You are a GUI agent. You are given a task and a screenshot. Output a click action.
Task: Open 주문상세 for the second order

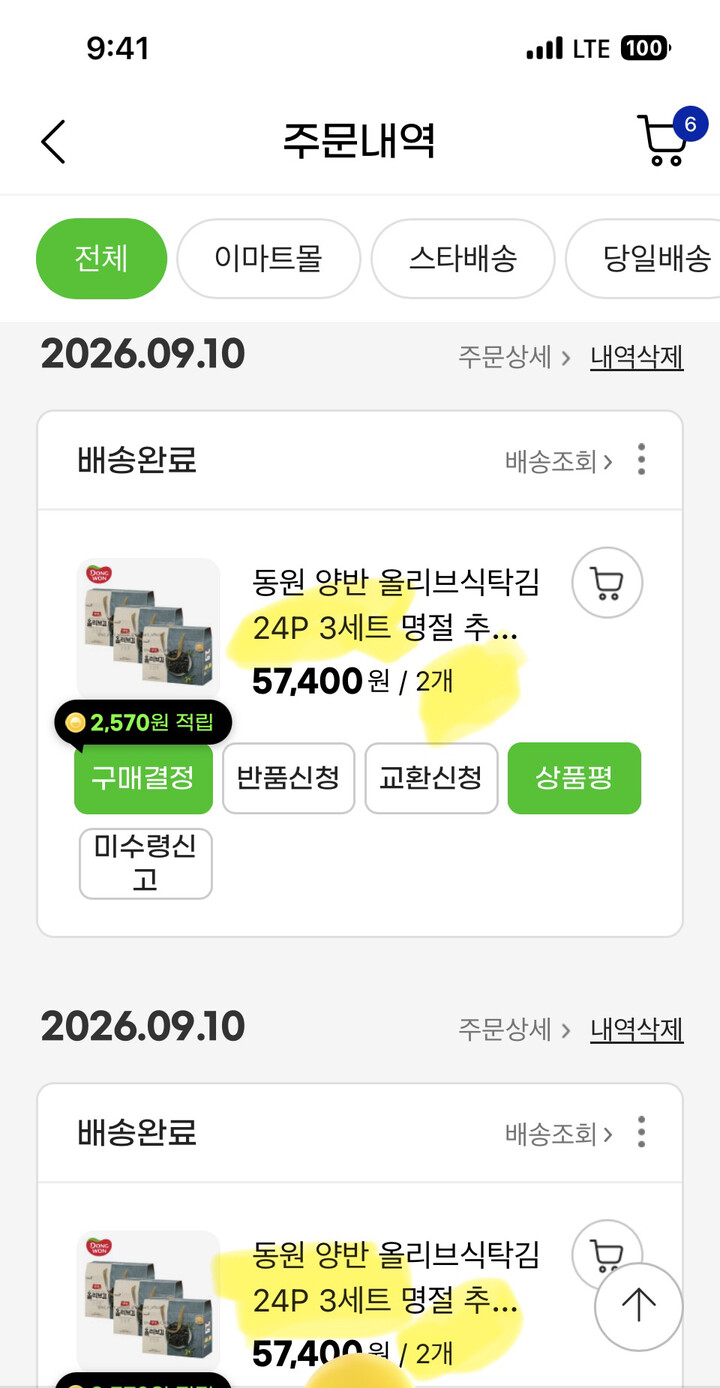[515, 1029]
